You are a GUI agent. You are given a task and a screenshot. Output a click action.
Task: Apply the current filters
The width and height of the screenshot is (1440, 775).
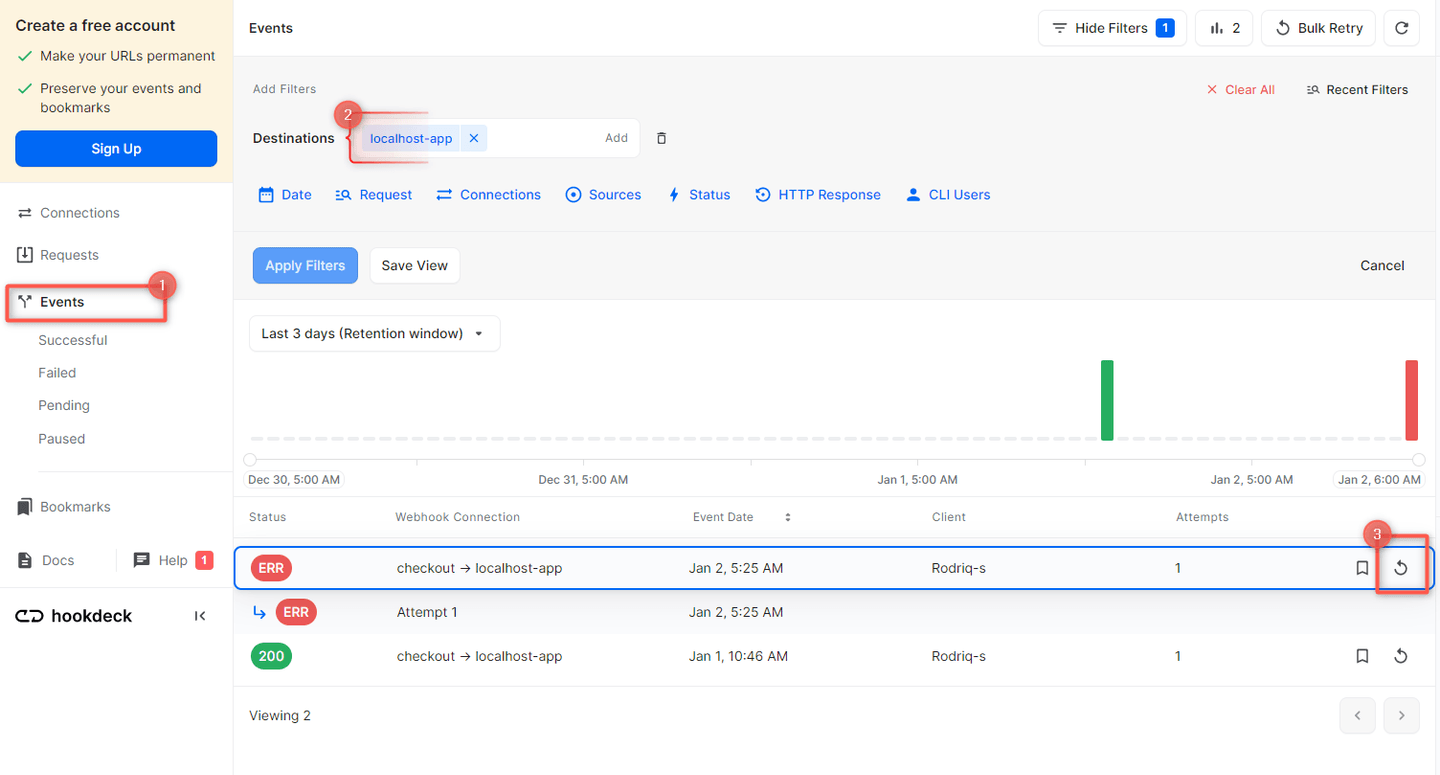tap(305, 265)
